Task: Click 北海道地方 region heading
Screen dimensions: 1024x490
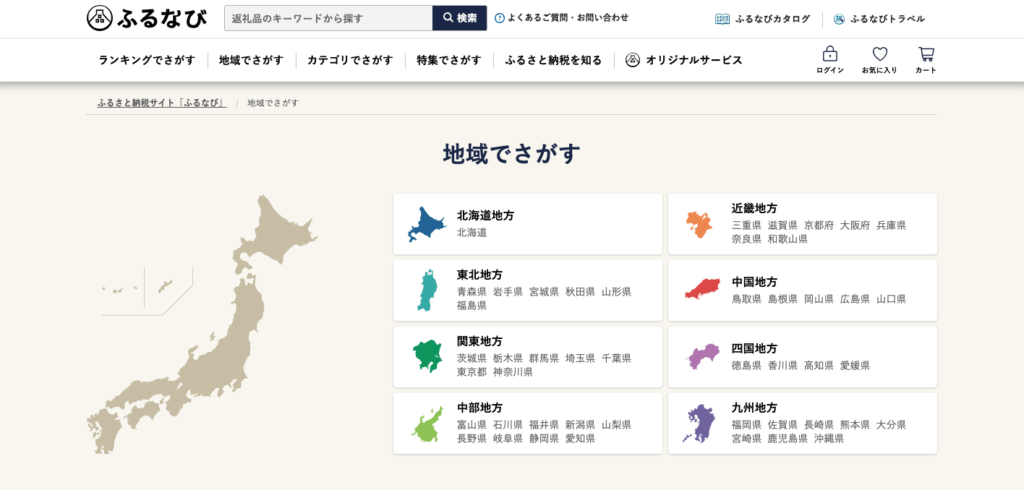Action: tap(485, 215)
